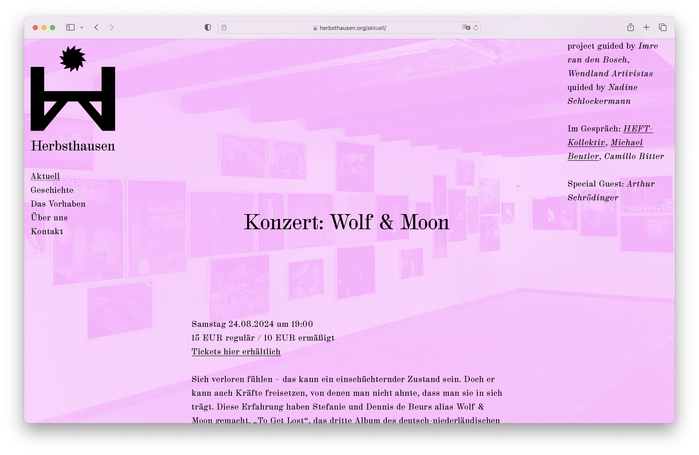This screenshot has height=455, width=699.
Task: Click the name Nadine Schlockermann
Action: click(x=602, y=94)
